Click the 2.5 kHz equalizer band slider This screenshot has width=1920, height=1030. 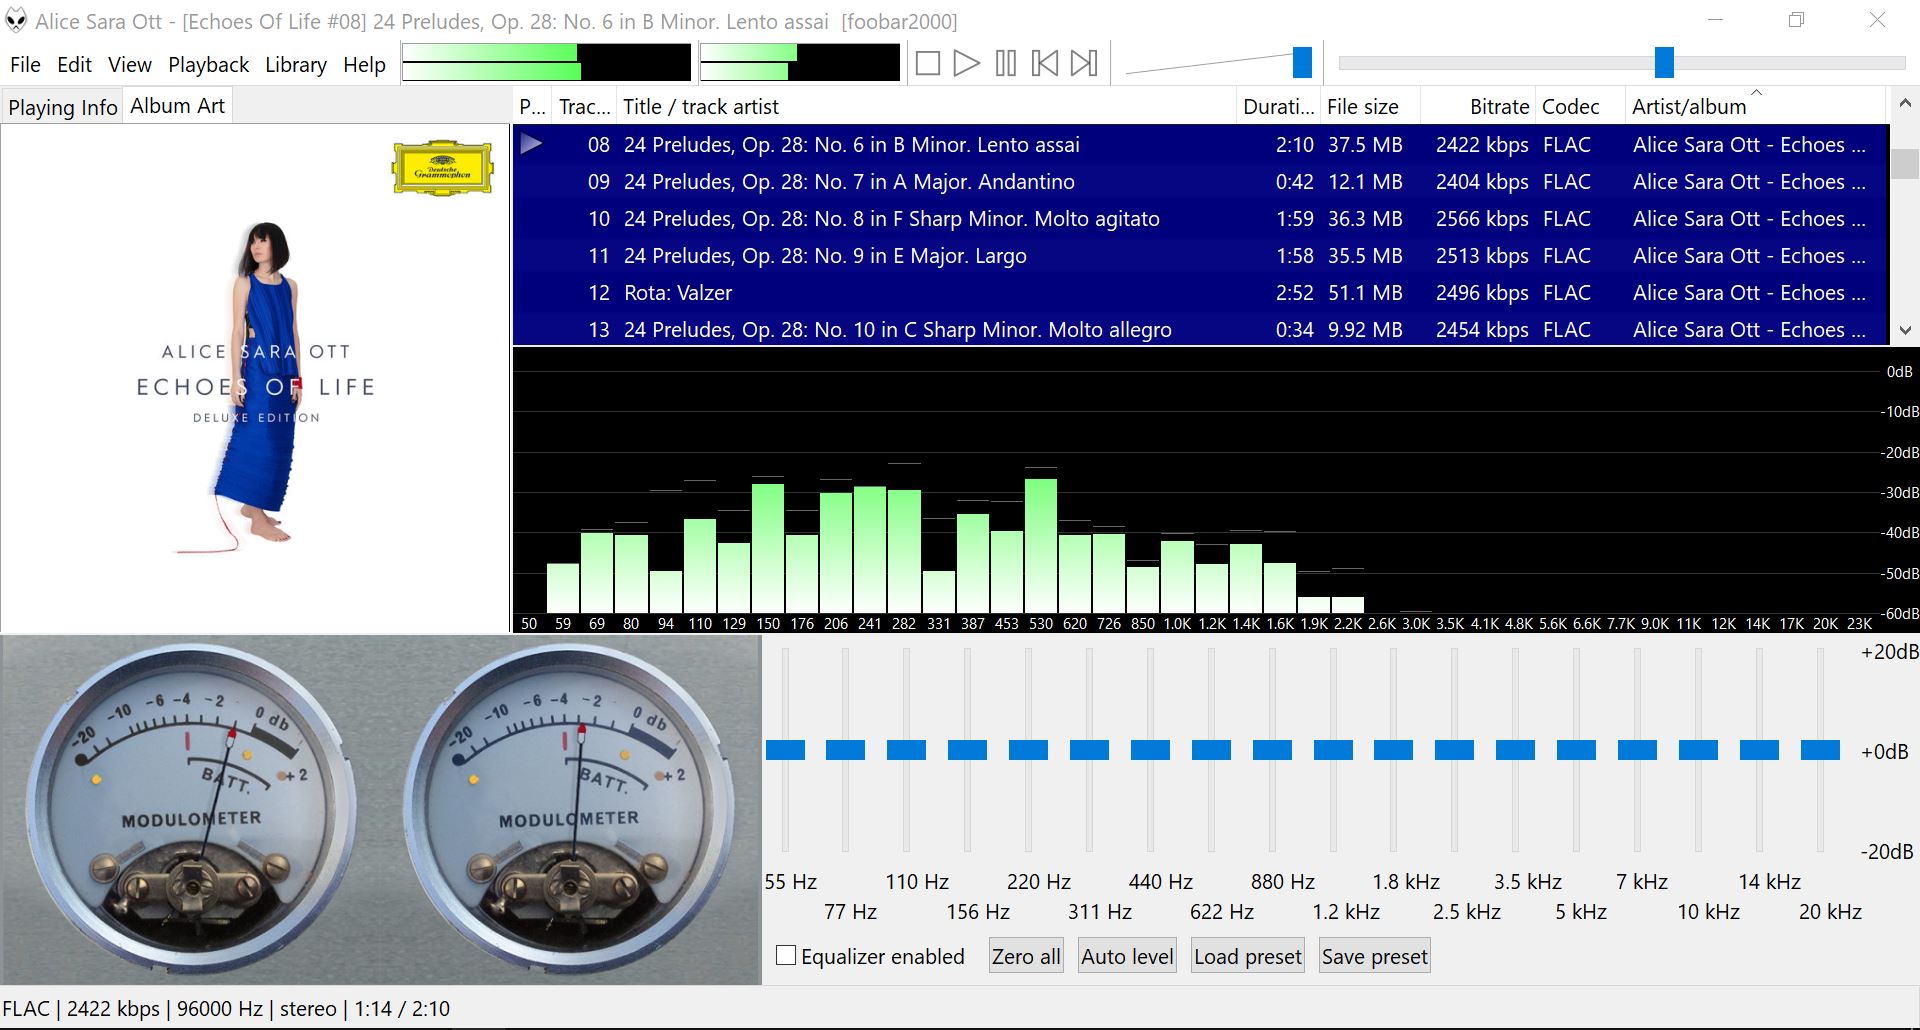coord(1455,750)
